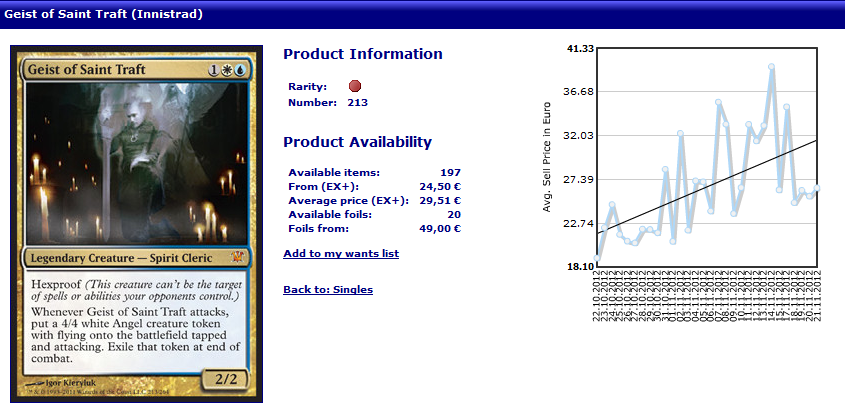This screenshot has width=845, height=415.
Task: Click the red rarity icon
Action: pos(355,86)
